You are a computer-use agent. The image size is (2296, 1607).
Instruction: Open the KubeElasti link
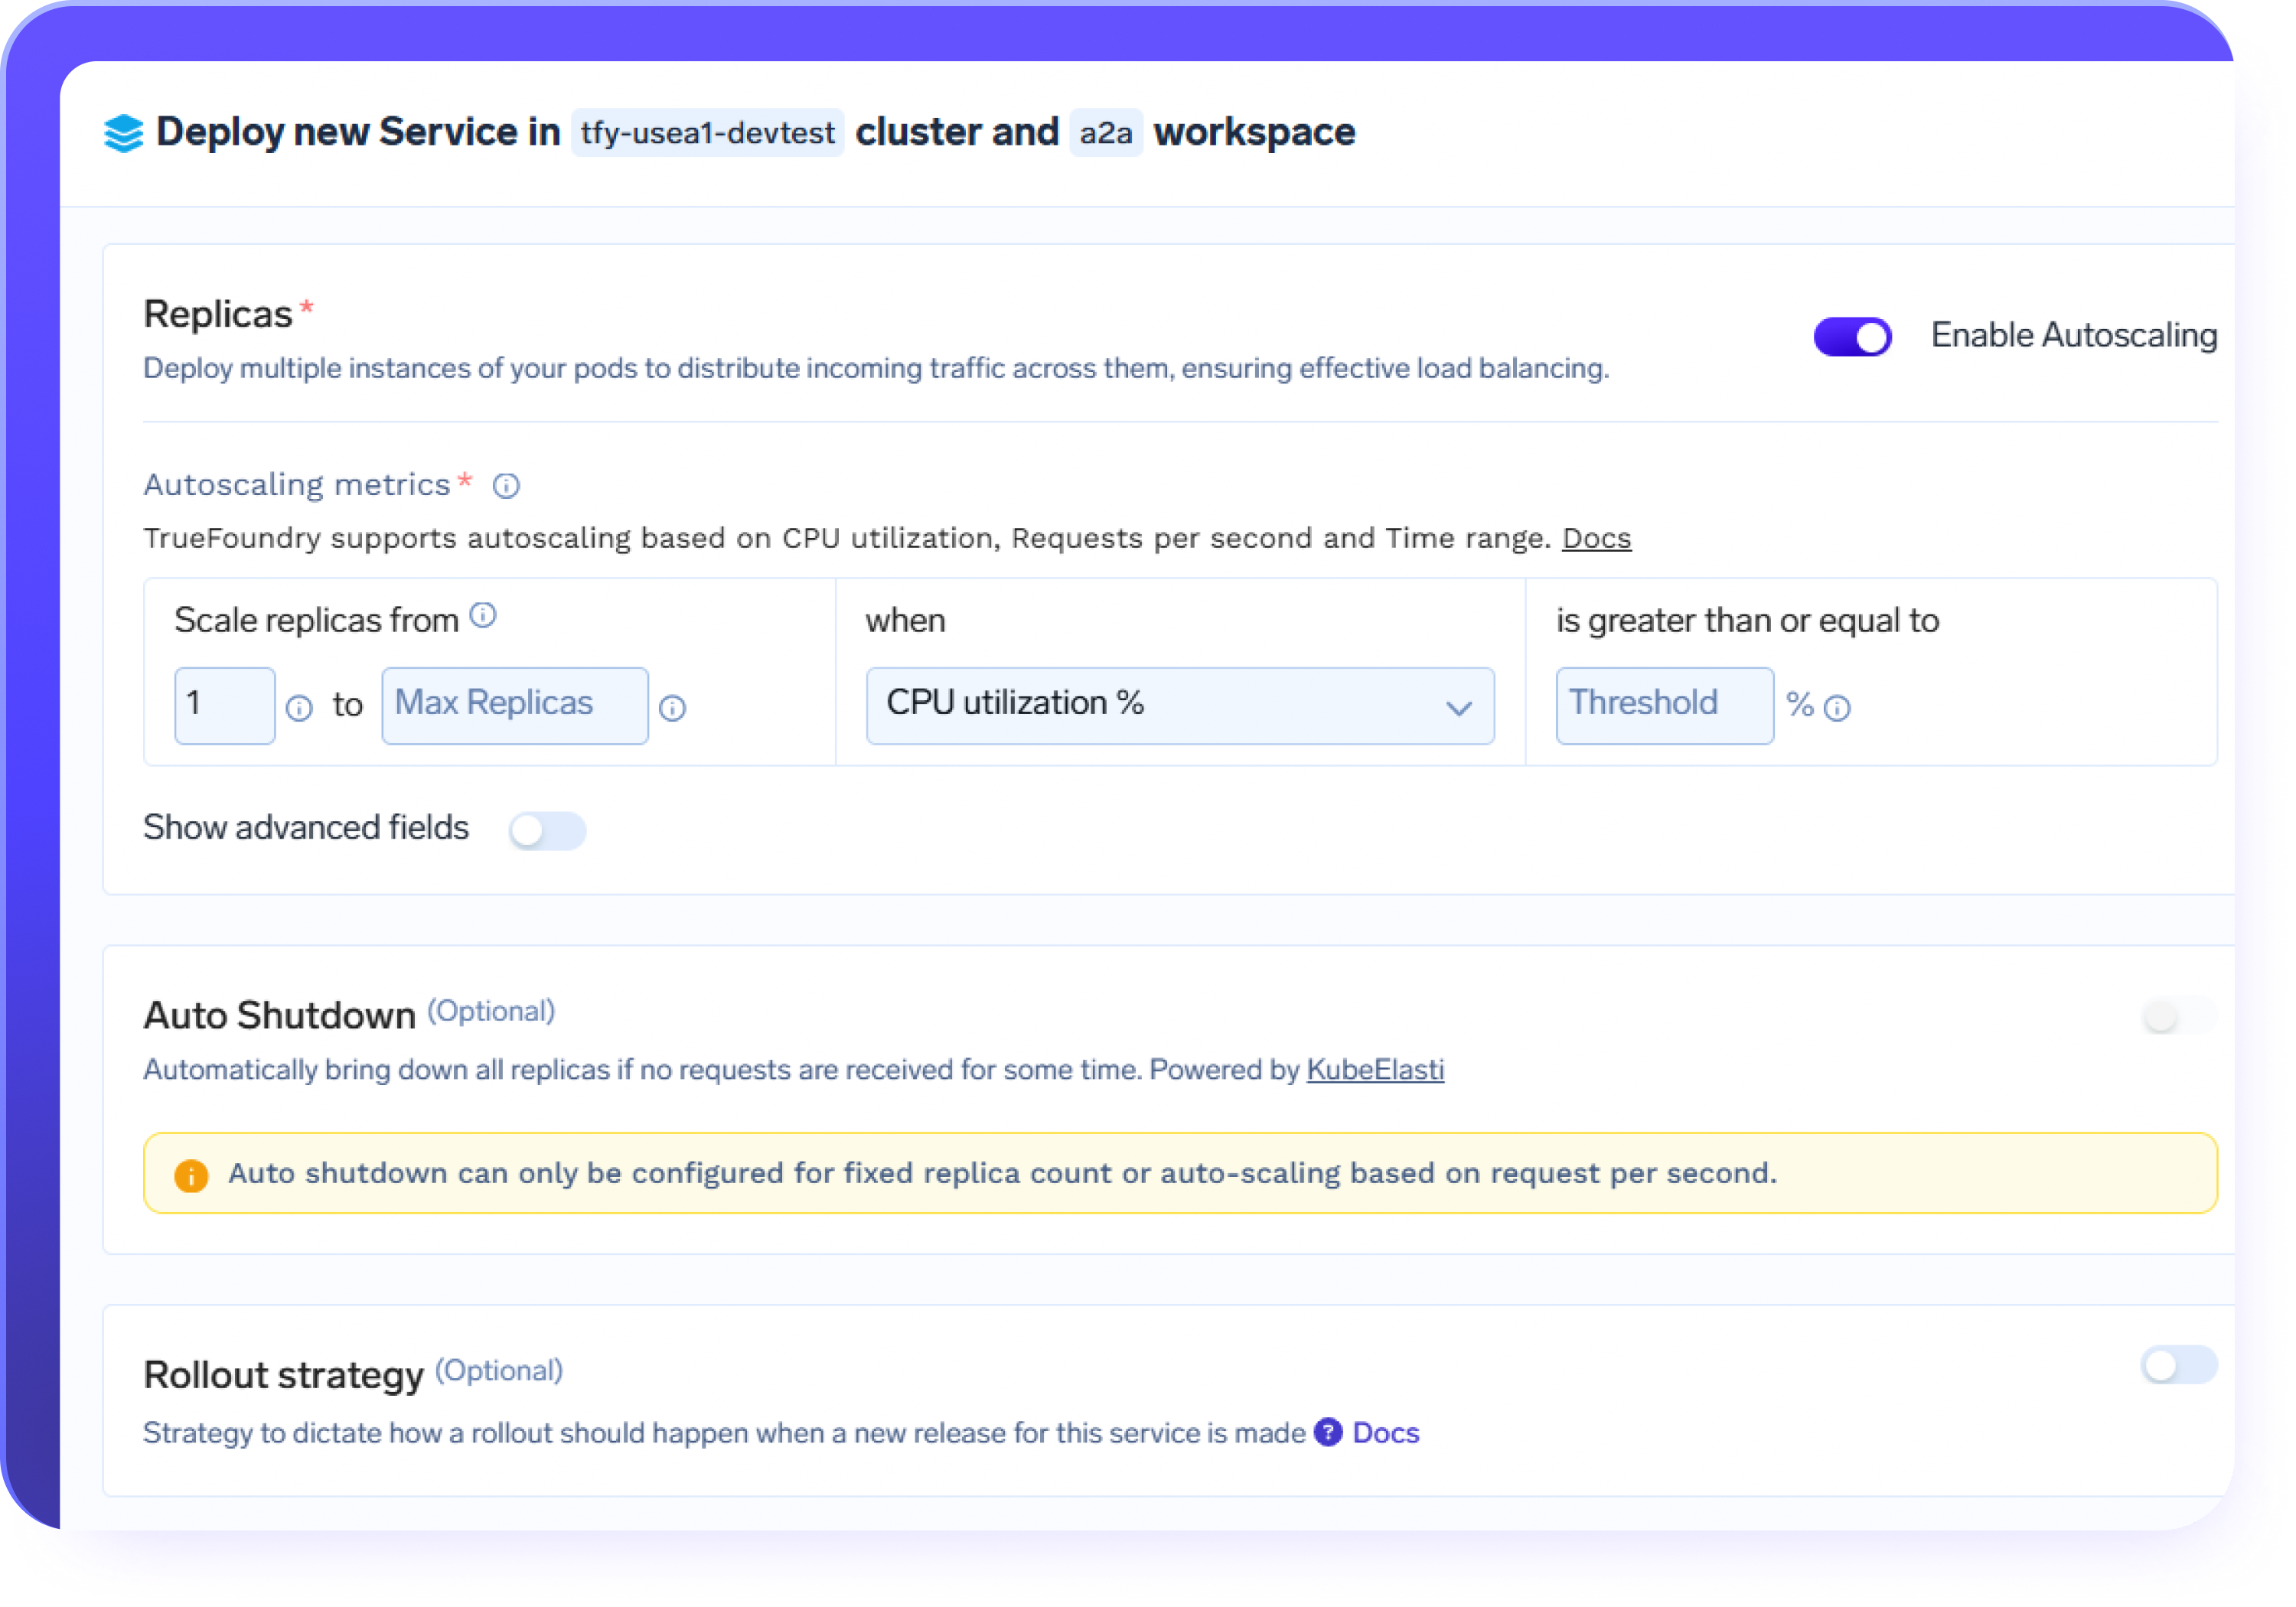coord(1375,1069)
